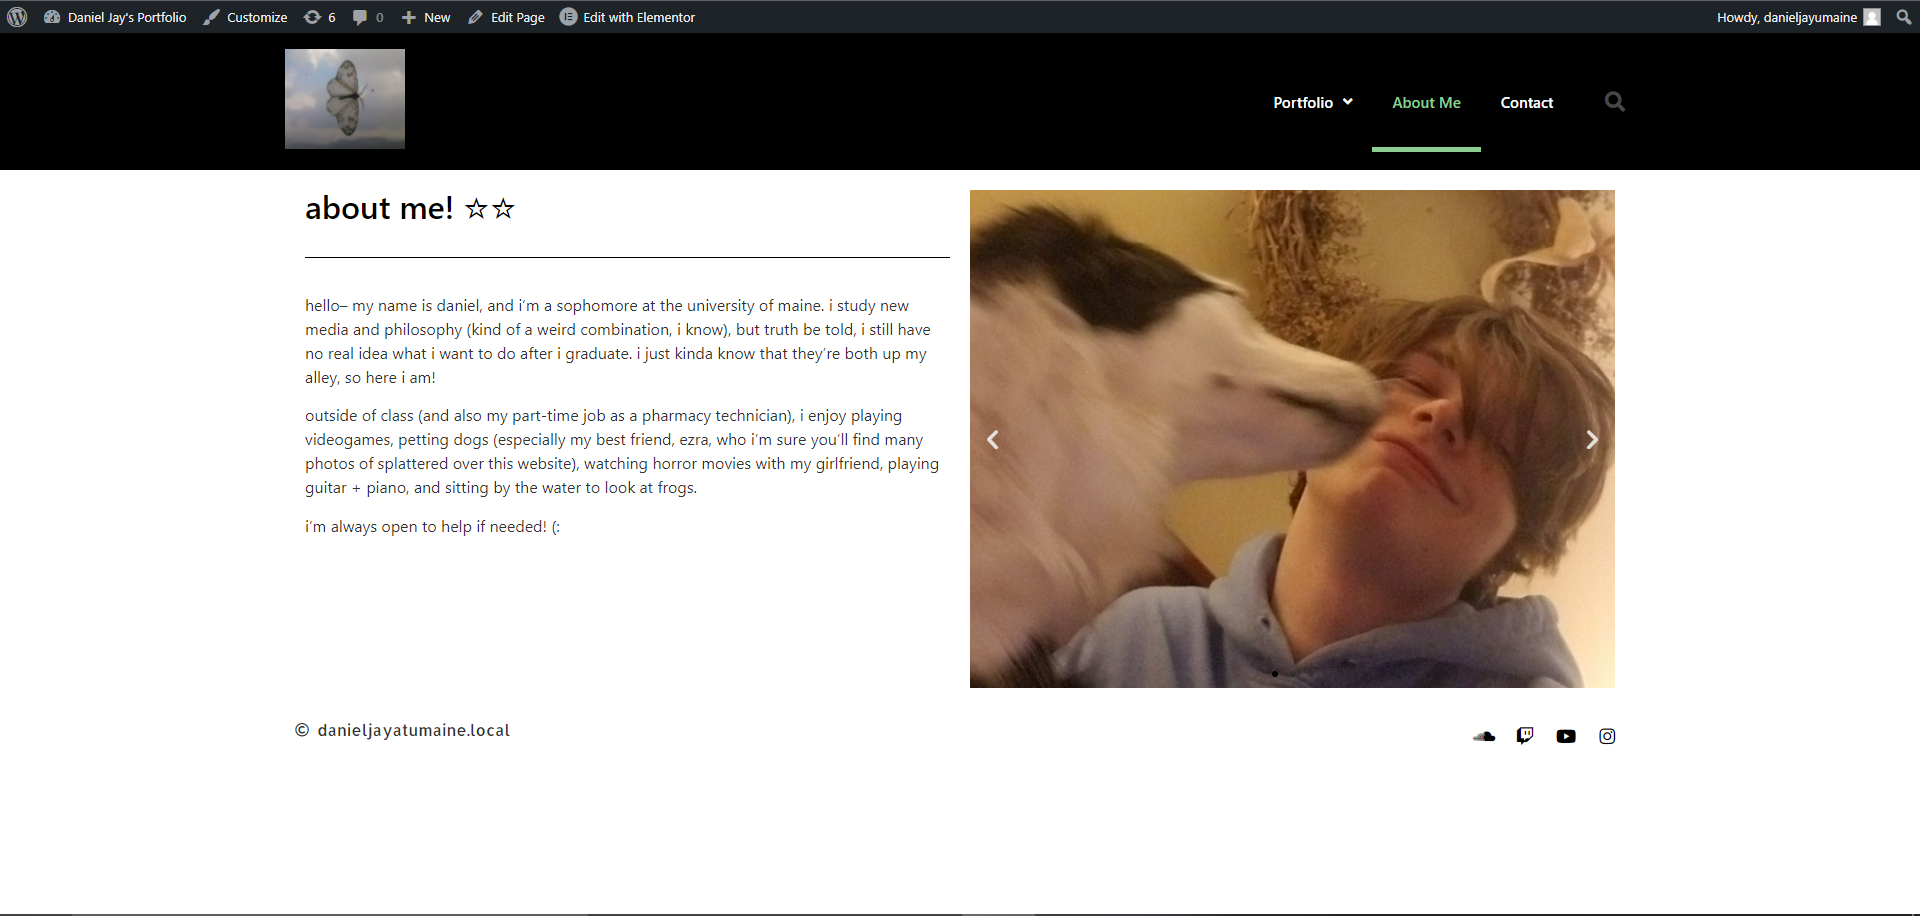
Task: View pending updates icon showing 6
Action: [320, 17]
